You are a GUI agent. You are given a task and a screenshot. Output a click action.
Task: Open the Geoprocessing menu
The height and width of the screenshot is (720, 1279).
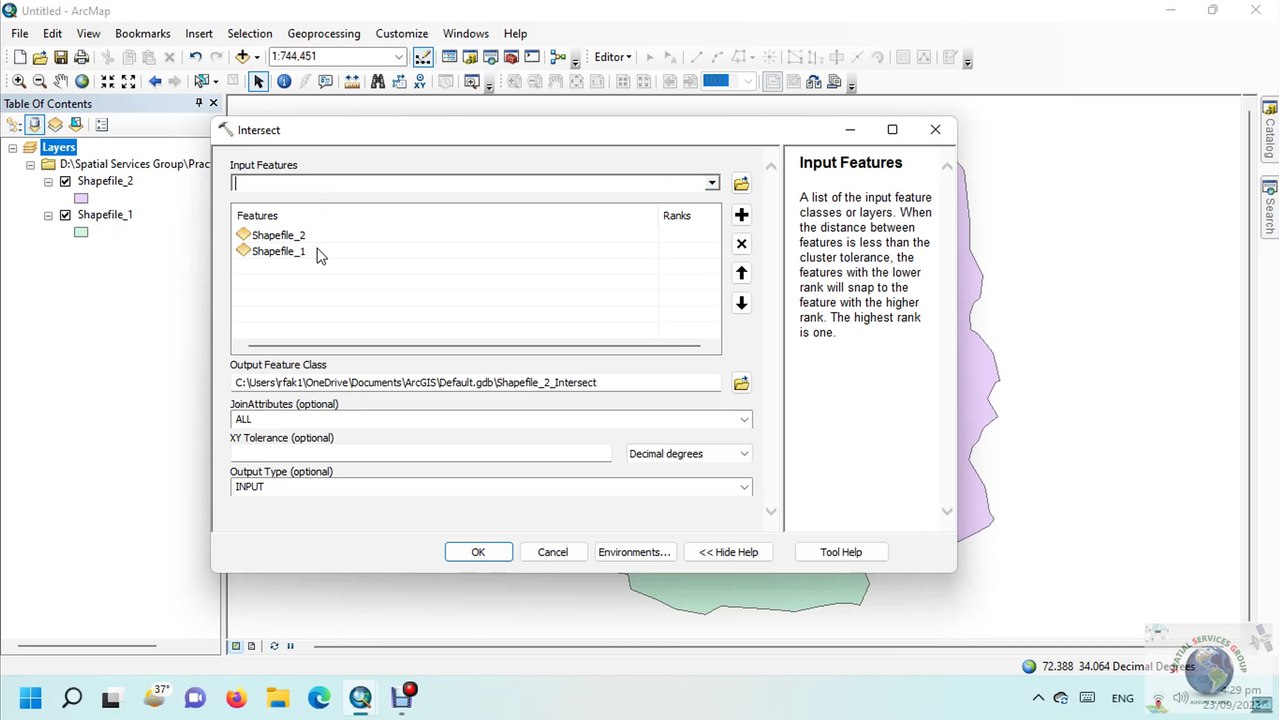click(x=325, y=33)
